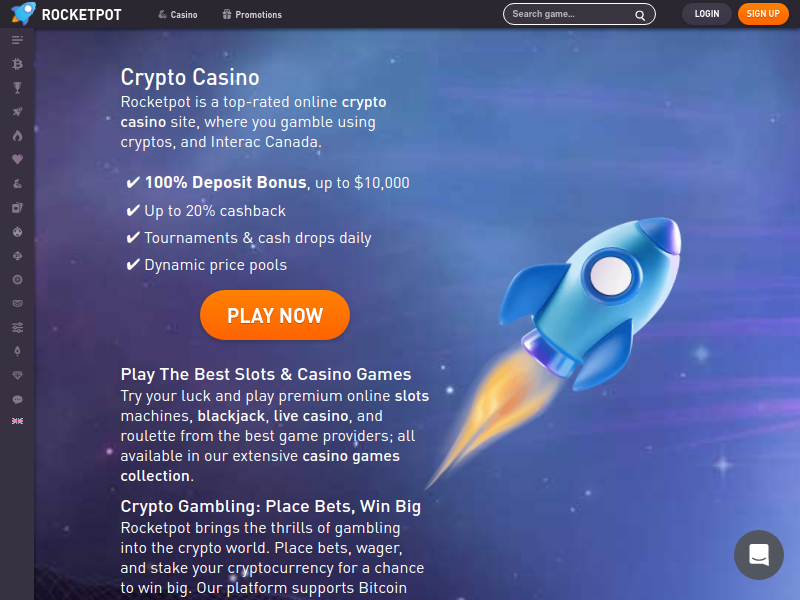This screenshot has width=800, height=600.
Task: Open the diamond VIP icon
Action: pos(17,376)
